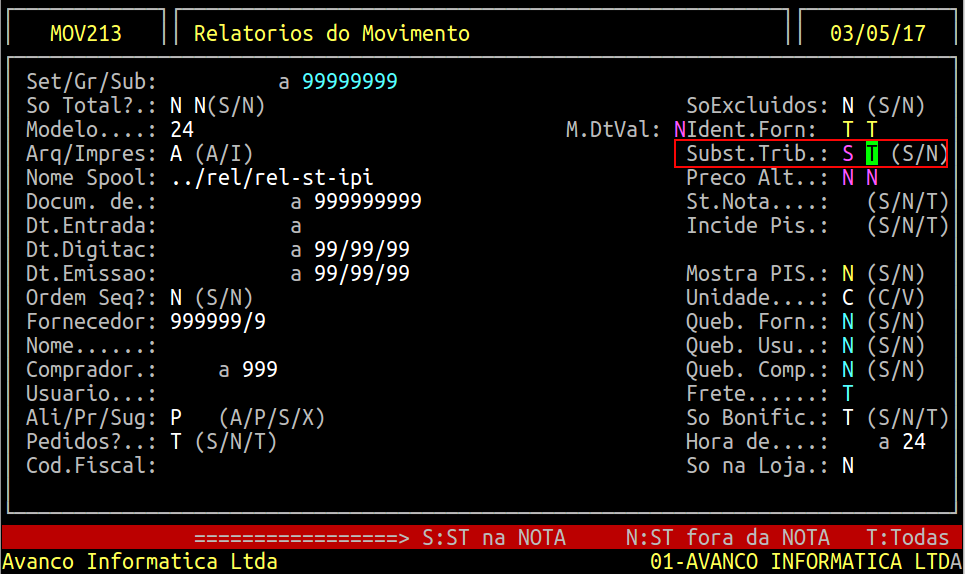Click the T:Todas hint in red bar
Image resolution: width=965 pixels, height=574 pixels.
tap(908, 538)
